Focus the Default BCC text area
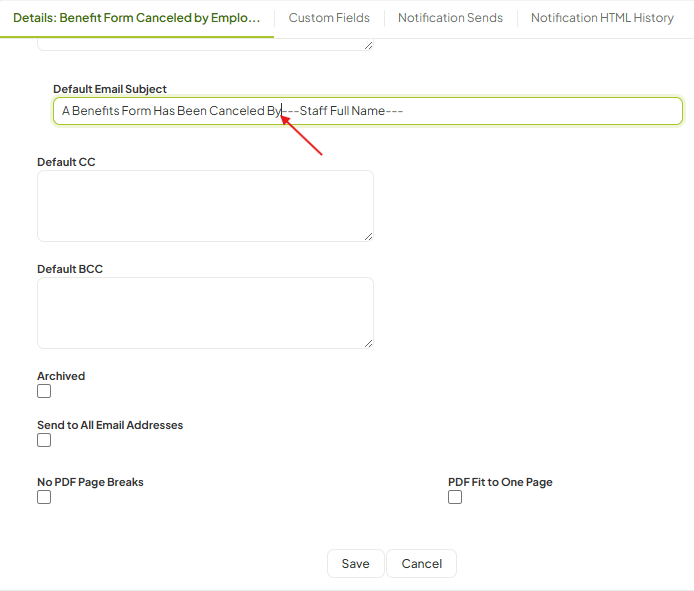Screen dimensions: 694x591 coord(205,313)
